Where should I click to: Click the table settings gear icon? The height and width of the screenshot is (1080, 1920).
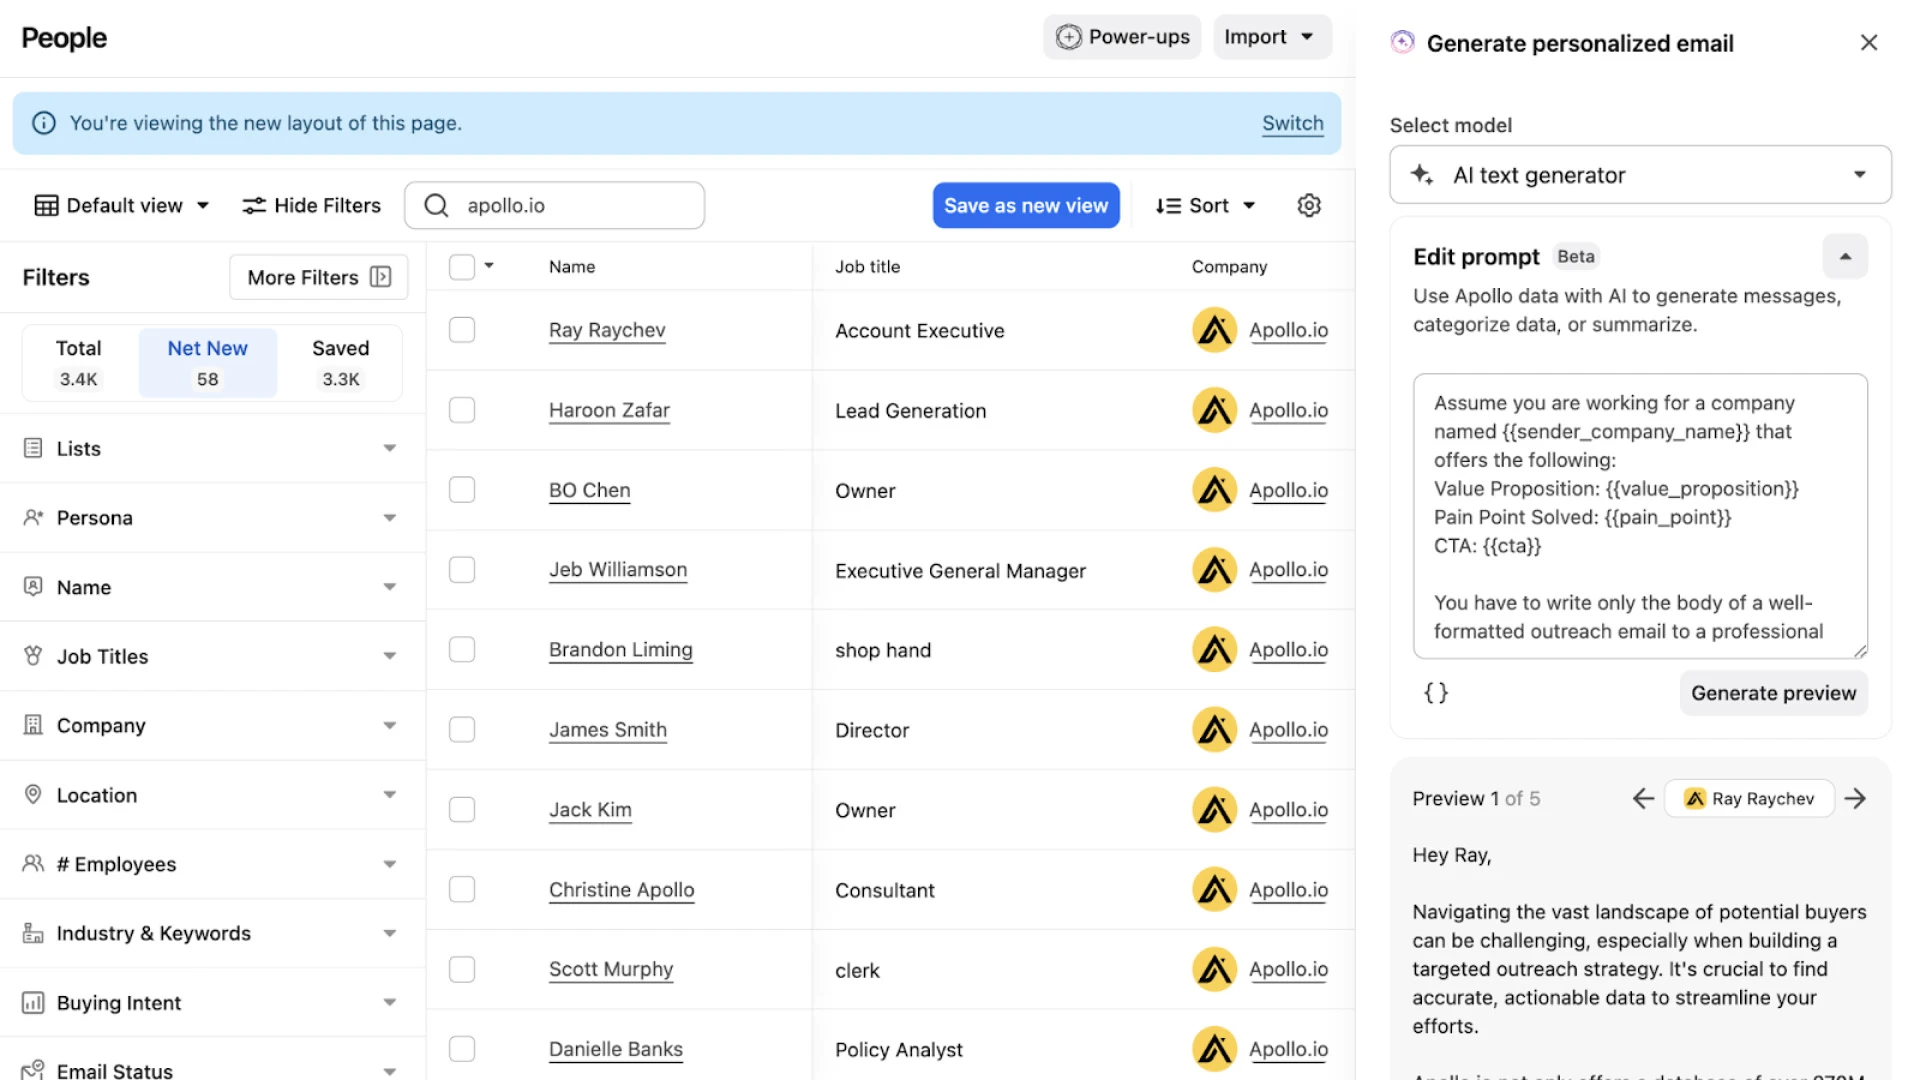click(x=1309, y=205)
